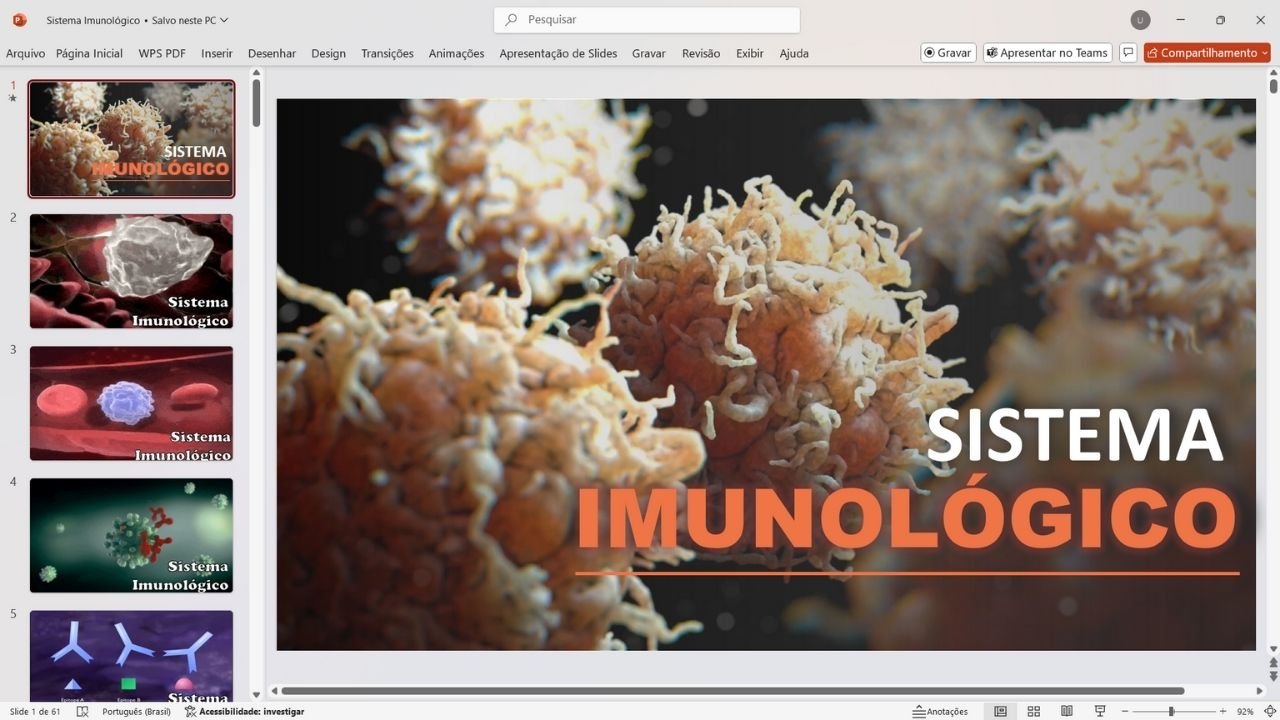Click Acessibilidade: investigar status item
This screenshot has width=1280, height=720.
click(x=245, y=711)
